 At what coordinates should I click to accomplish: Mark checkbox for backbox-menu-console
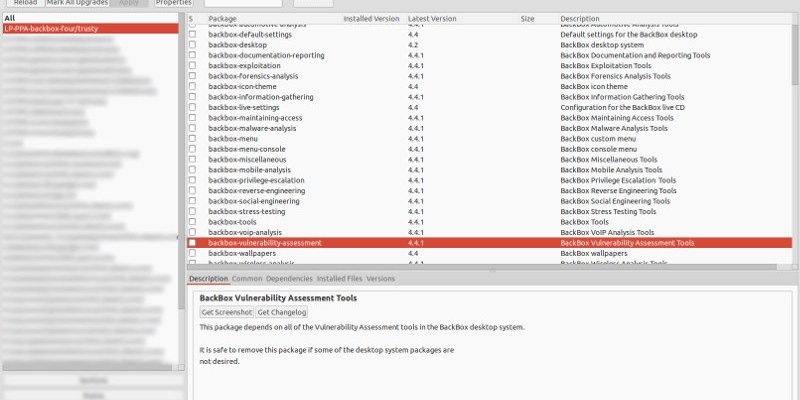pos(192,149)
